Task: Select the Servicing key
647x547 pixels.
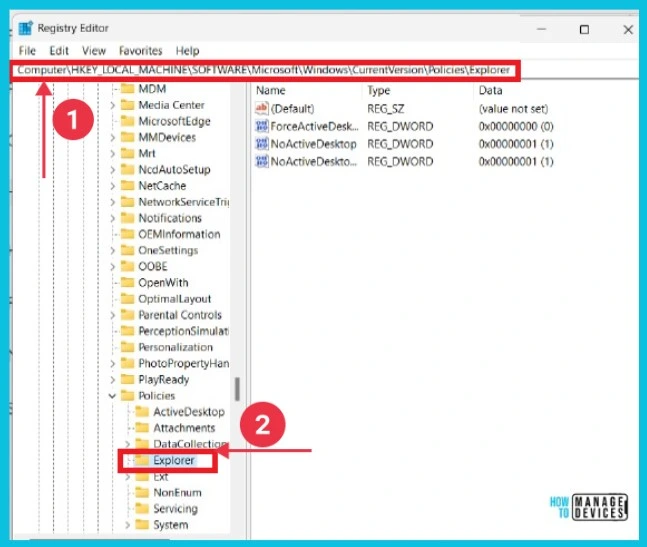Action: coord(175,509)
